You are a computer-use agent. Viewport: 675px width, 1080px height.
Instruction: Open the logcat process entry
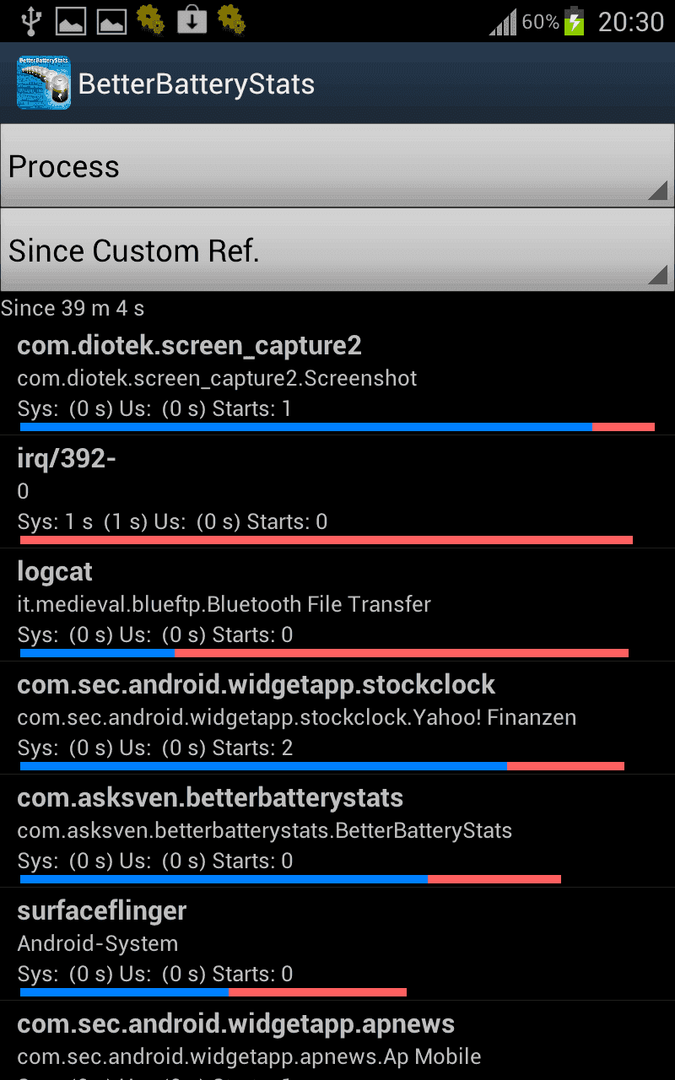[338, 605]
